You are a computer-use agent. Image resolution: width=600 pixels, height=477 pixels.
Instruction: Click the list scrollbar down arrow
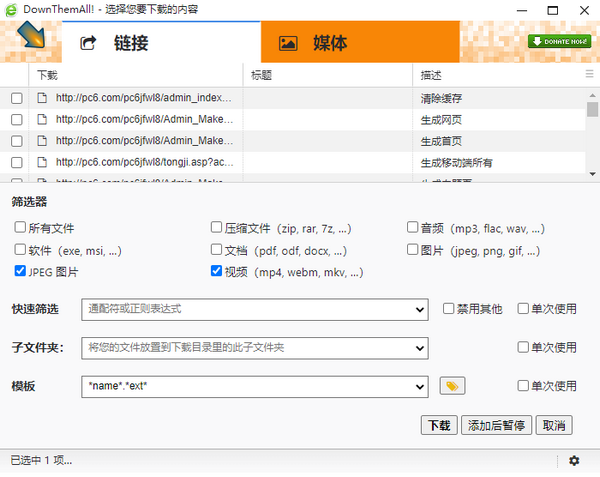[x=592, y=174]
